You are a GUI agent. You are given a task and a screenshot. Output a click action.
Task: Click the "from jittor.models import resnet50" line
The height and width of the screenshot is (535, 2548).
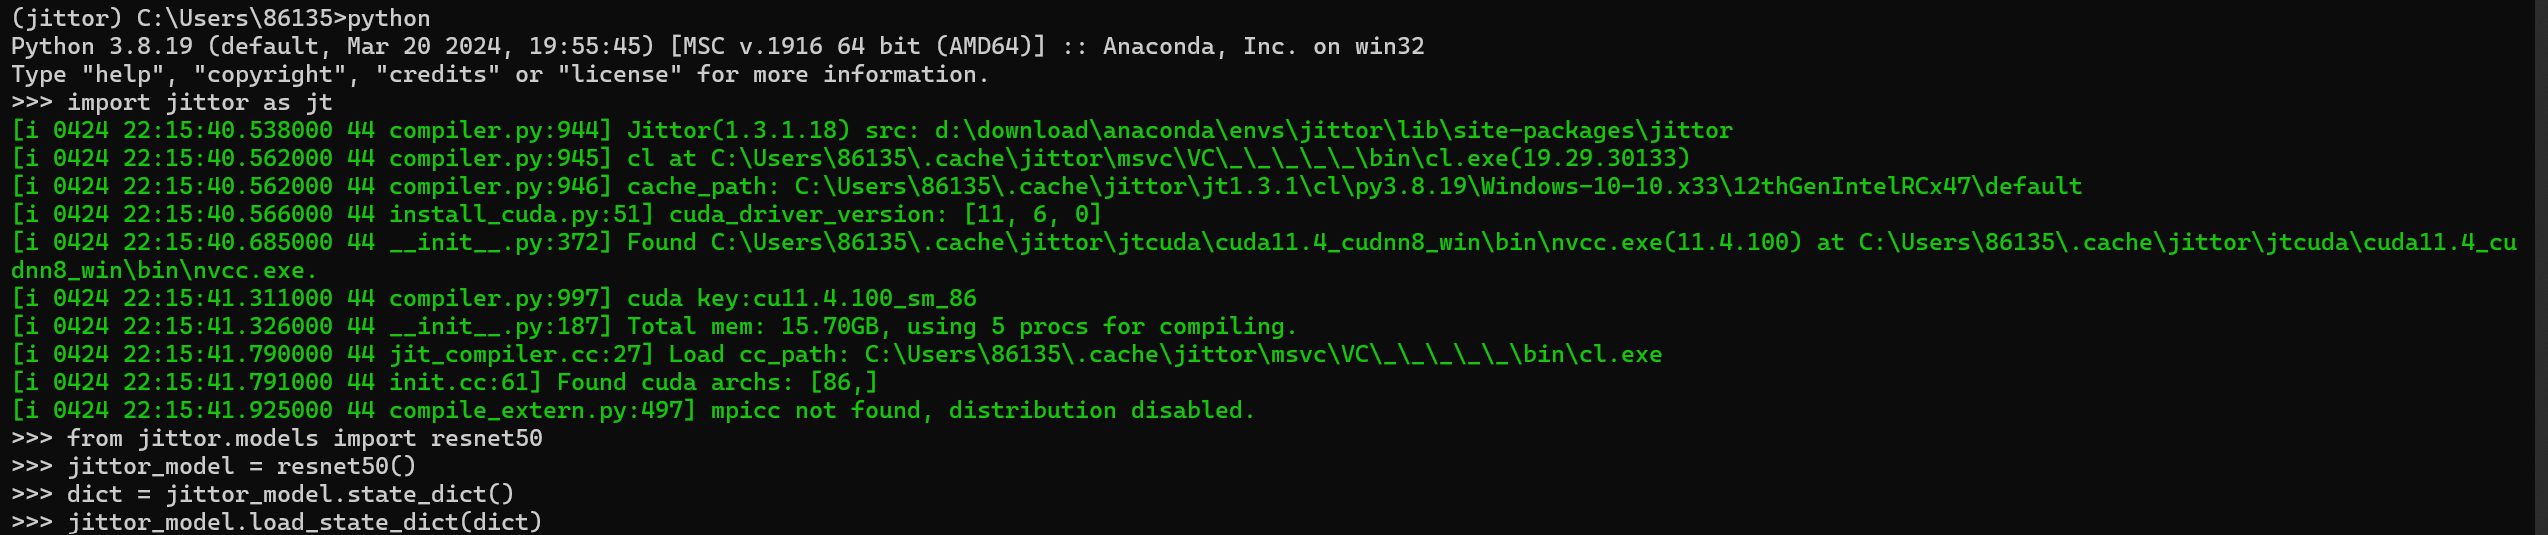click(x=304, y=438)
